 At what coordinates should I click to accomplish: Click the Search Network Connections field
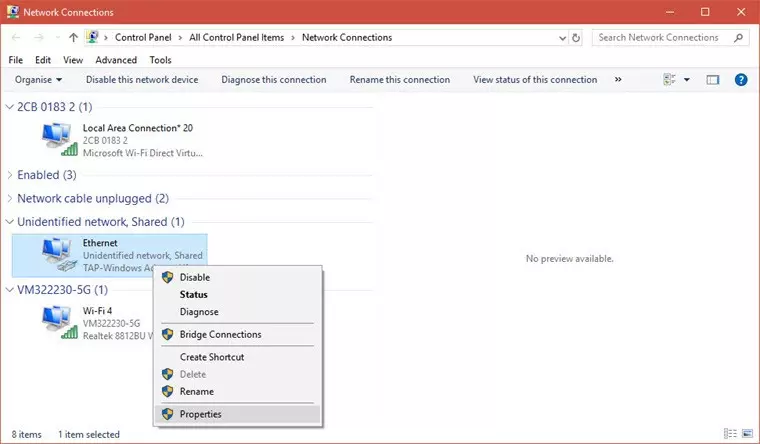coord(660,38)
